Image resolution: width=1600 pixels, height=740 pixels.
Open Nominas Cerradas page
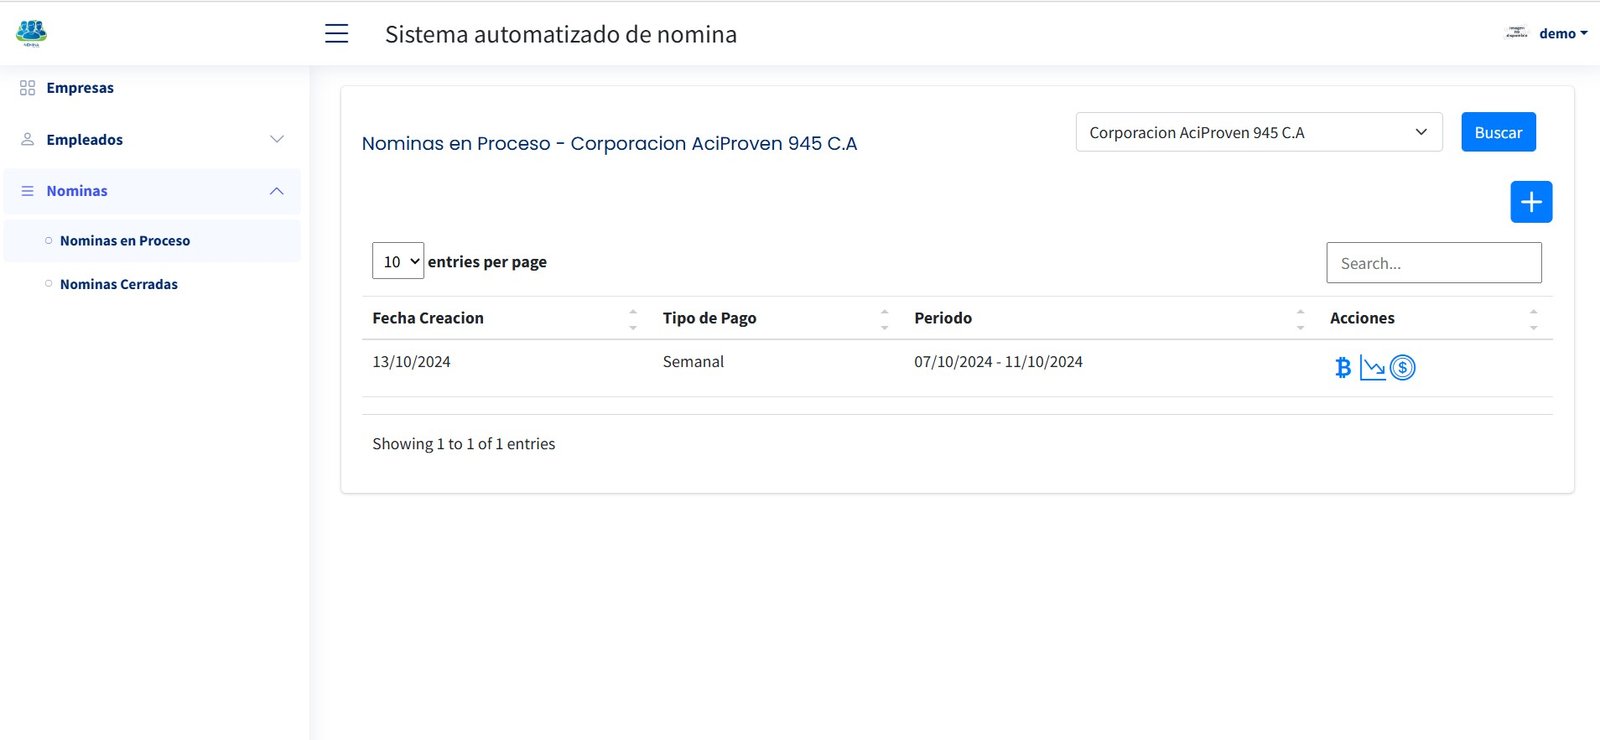coord(119,285)
